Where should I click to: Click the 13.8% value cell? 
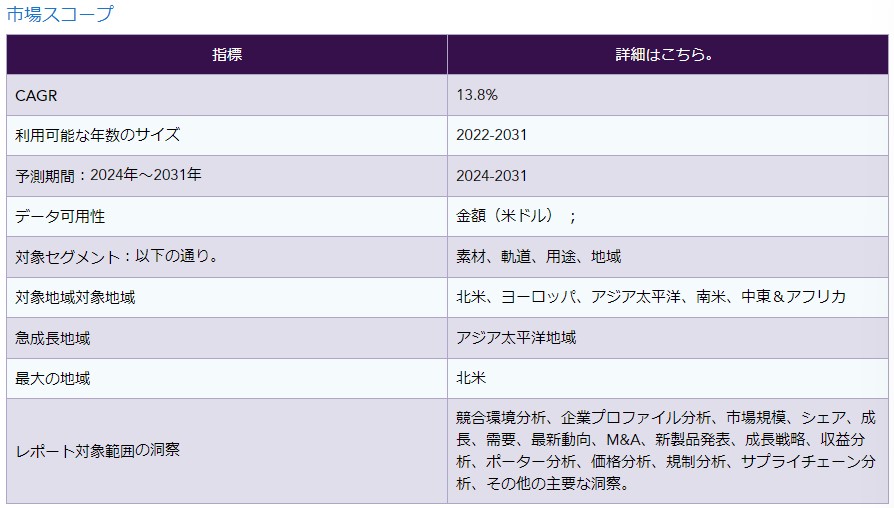coord(477,95)
